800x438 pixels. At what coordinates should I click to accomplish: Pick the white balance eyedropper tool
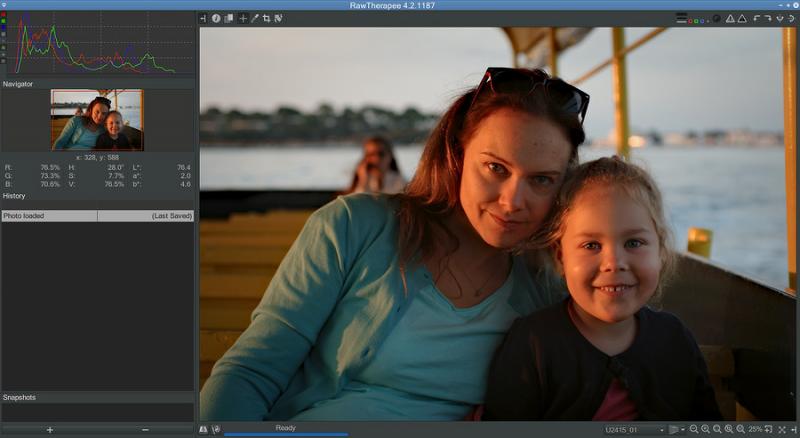pyautogui.click(x=255, y=18)
